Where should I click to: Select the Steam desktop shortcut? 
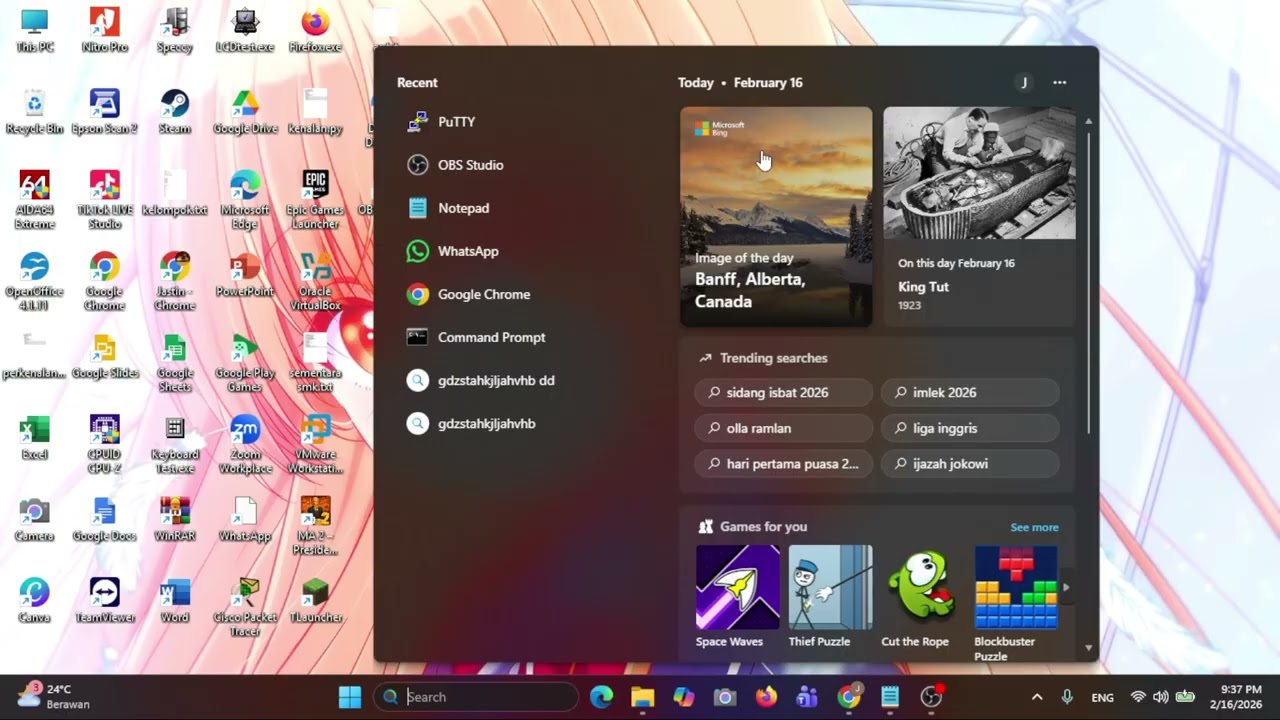click(174, 112)
